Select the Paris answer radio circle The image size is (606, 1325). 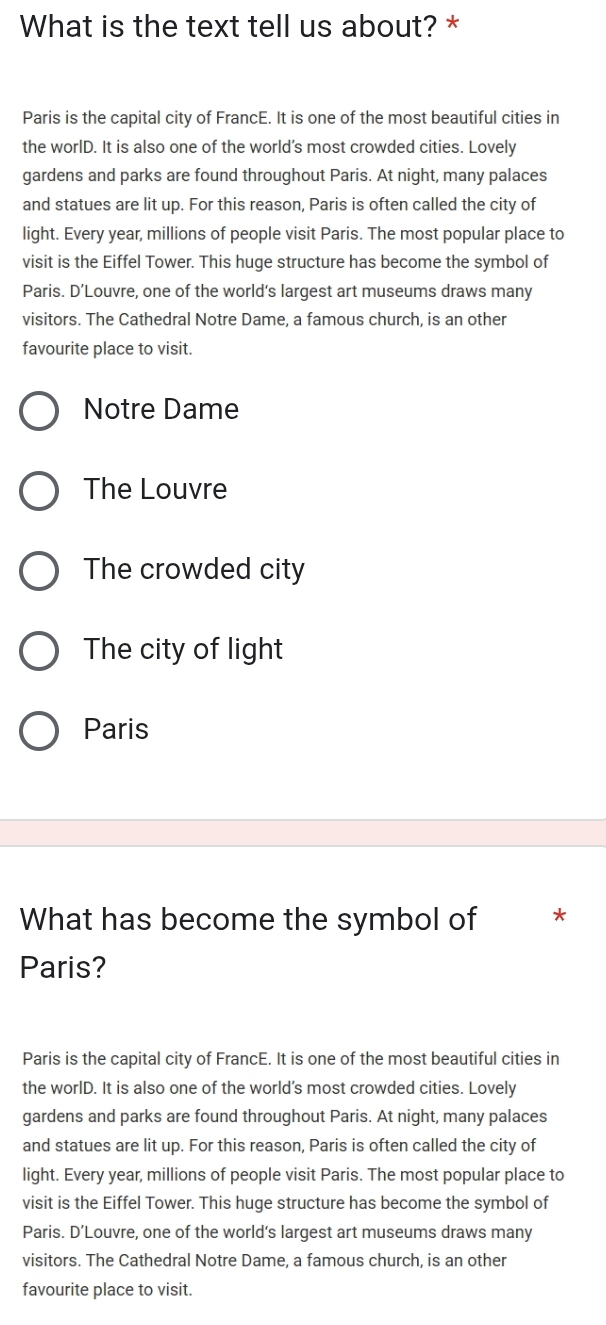tap(40, 730)
